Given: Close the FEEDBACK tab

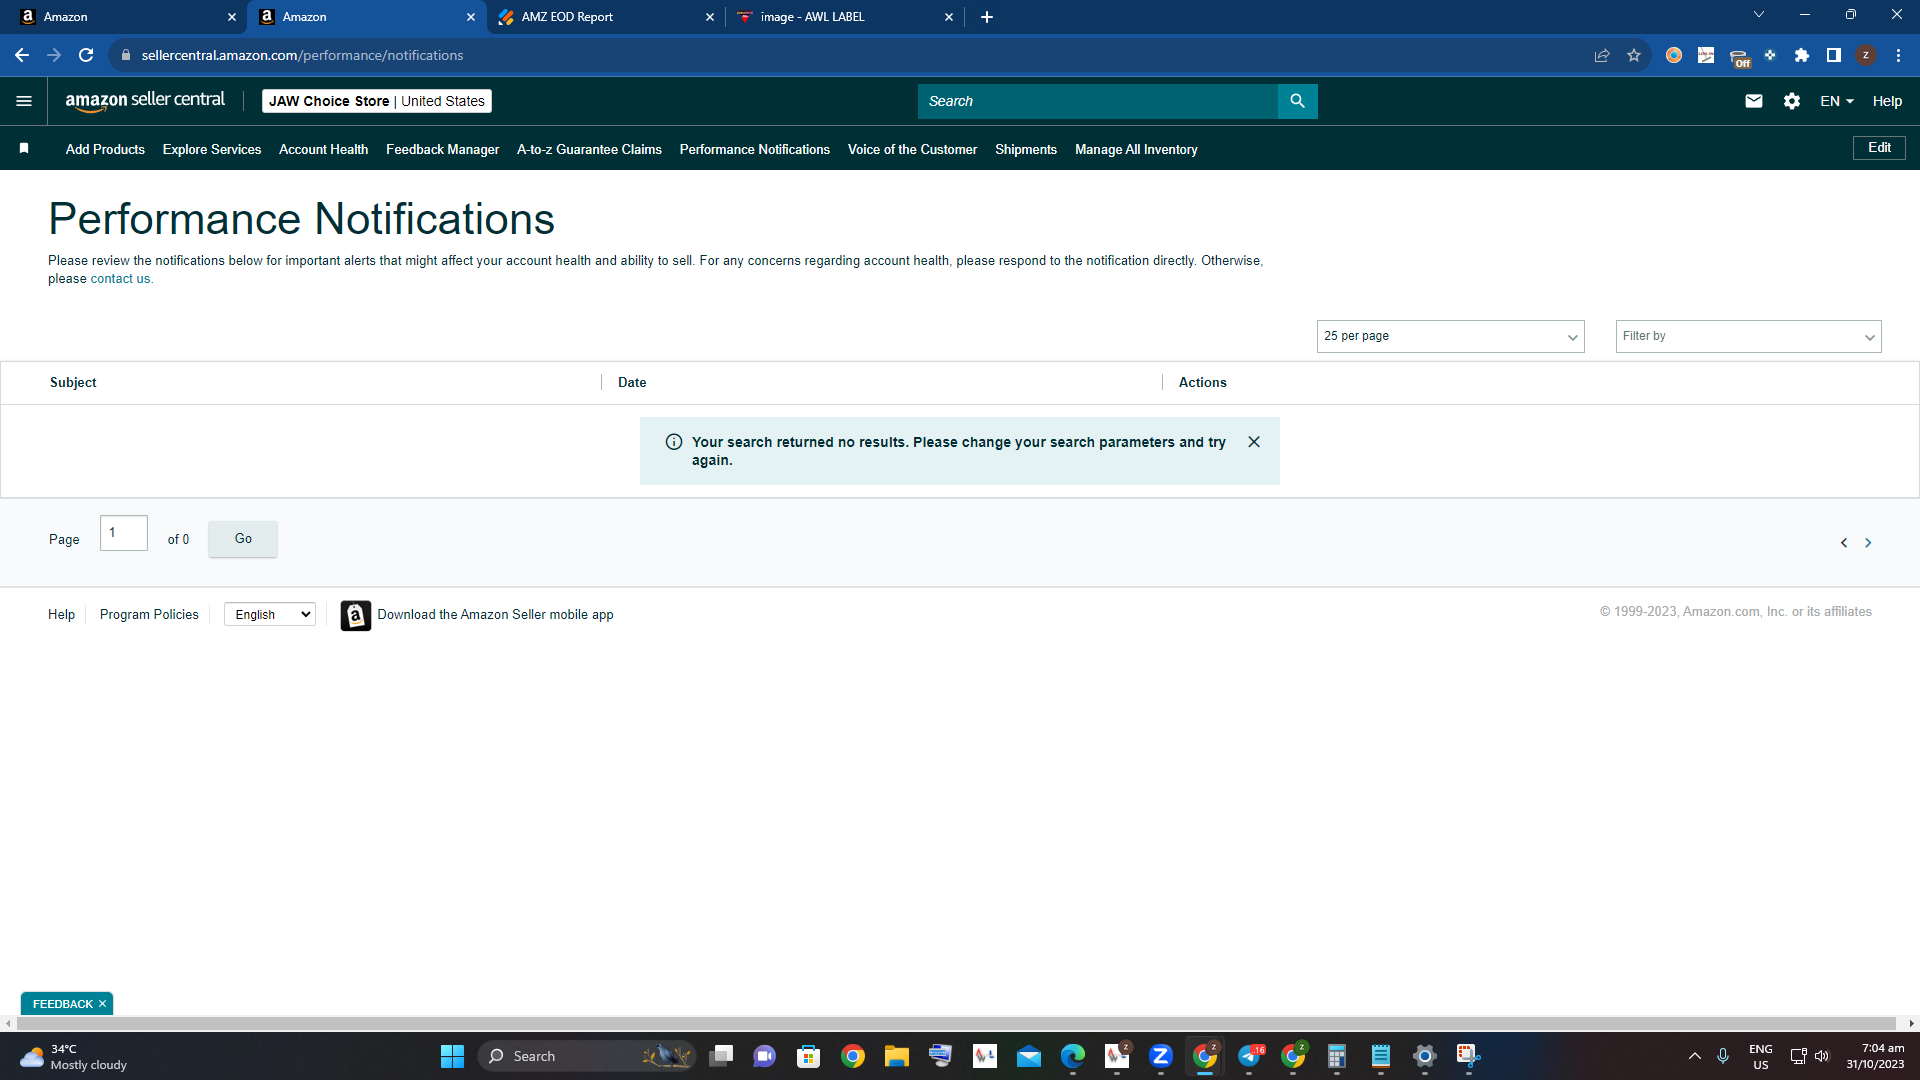Looking at the screenshot, I should tap(102, 1004).
